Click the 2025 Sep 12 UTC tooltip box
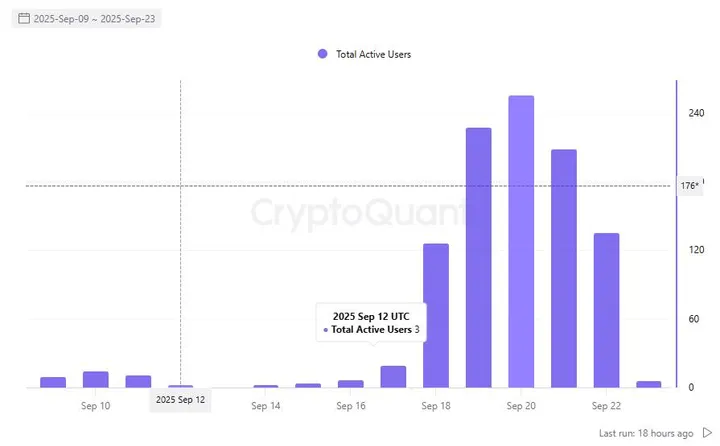Viewport: 720px width, 446px height. 370,322
